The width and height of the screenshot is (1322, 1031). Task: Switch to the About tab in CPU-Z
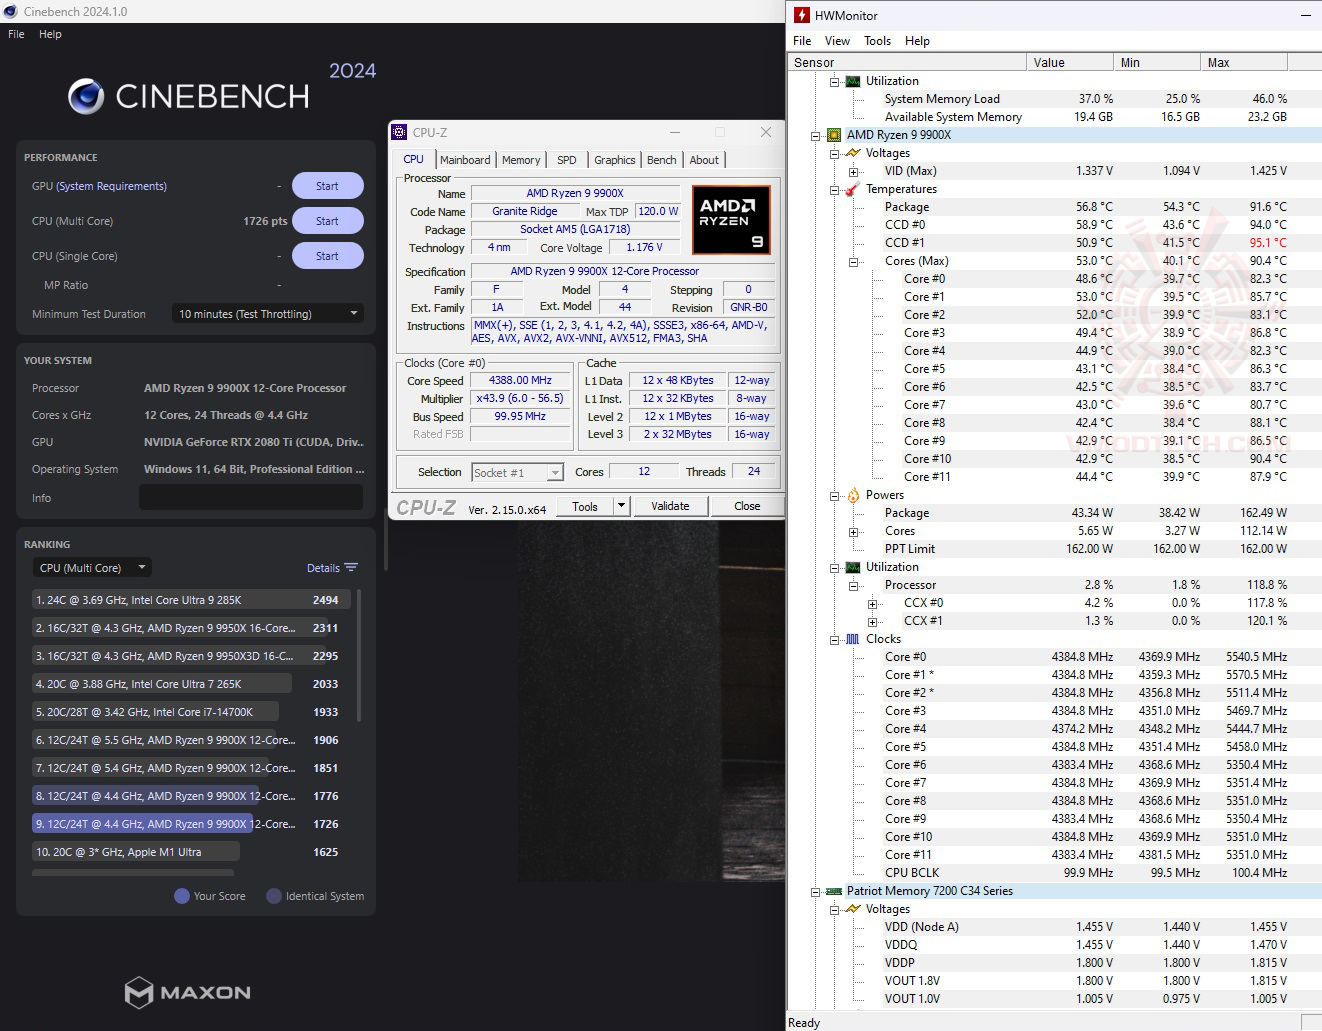coord(704,160)
